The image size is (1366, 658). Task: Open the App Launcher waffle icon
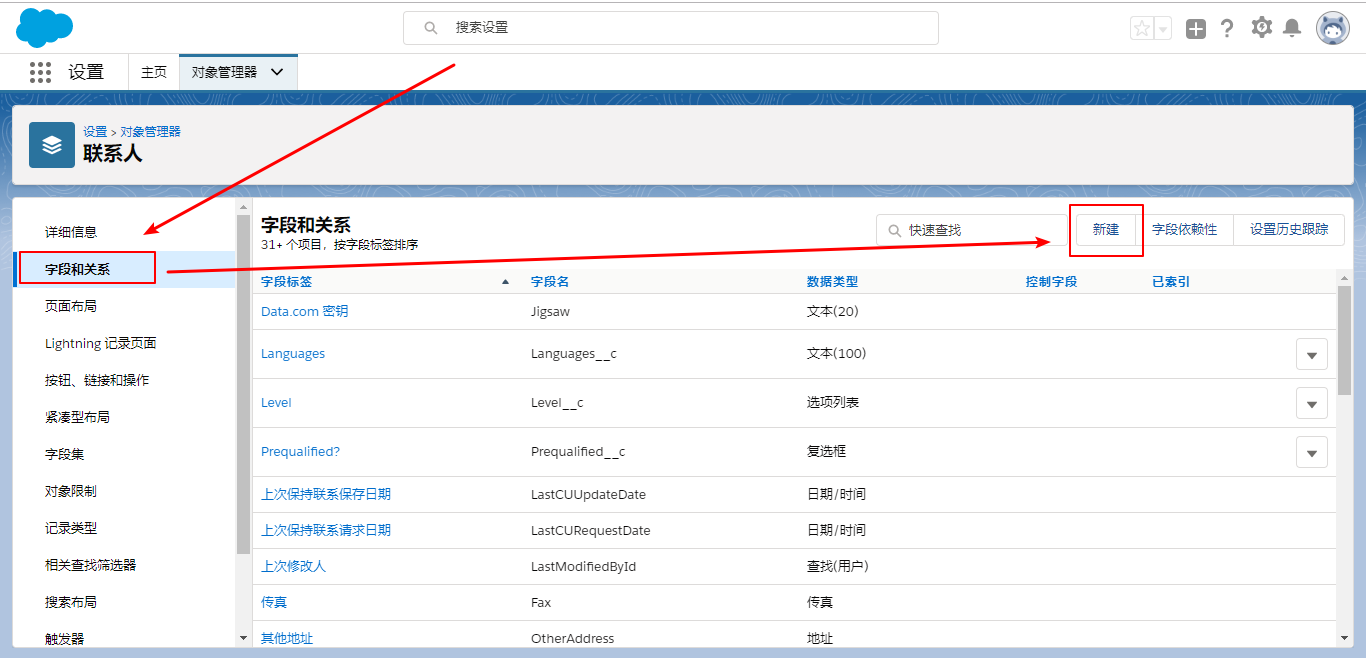click(x=39, y=71)
